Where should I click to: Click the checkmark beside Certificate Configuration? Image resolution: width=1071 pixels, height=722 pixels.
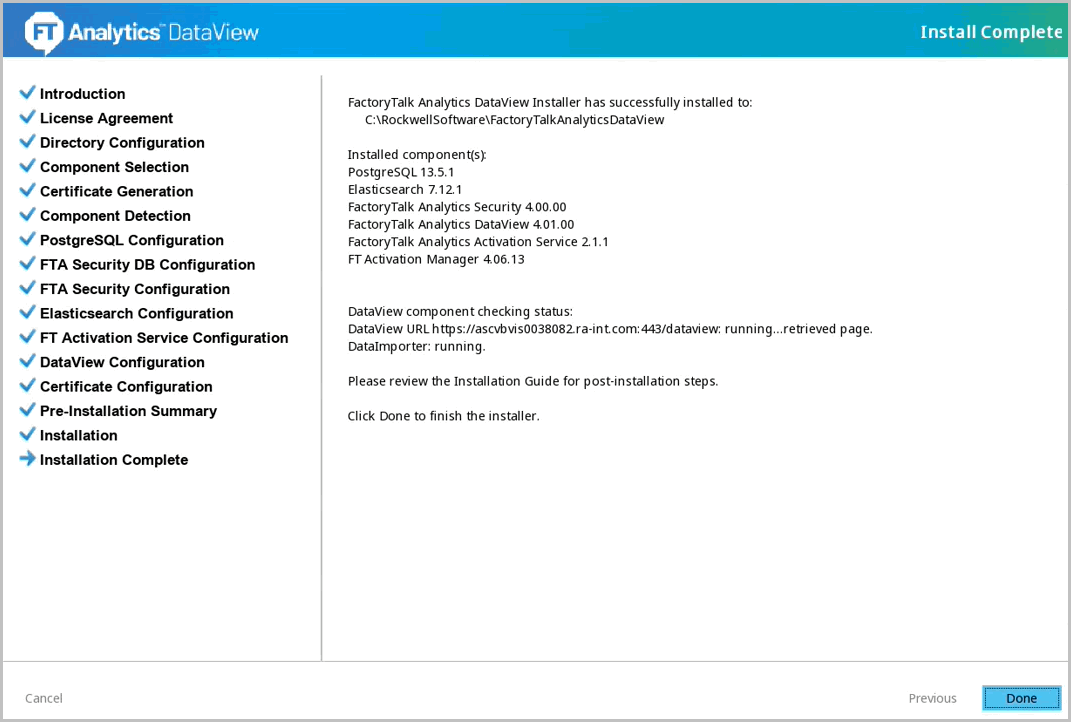tap(27, 386)
